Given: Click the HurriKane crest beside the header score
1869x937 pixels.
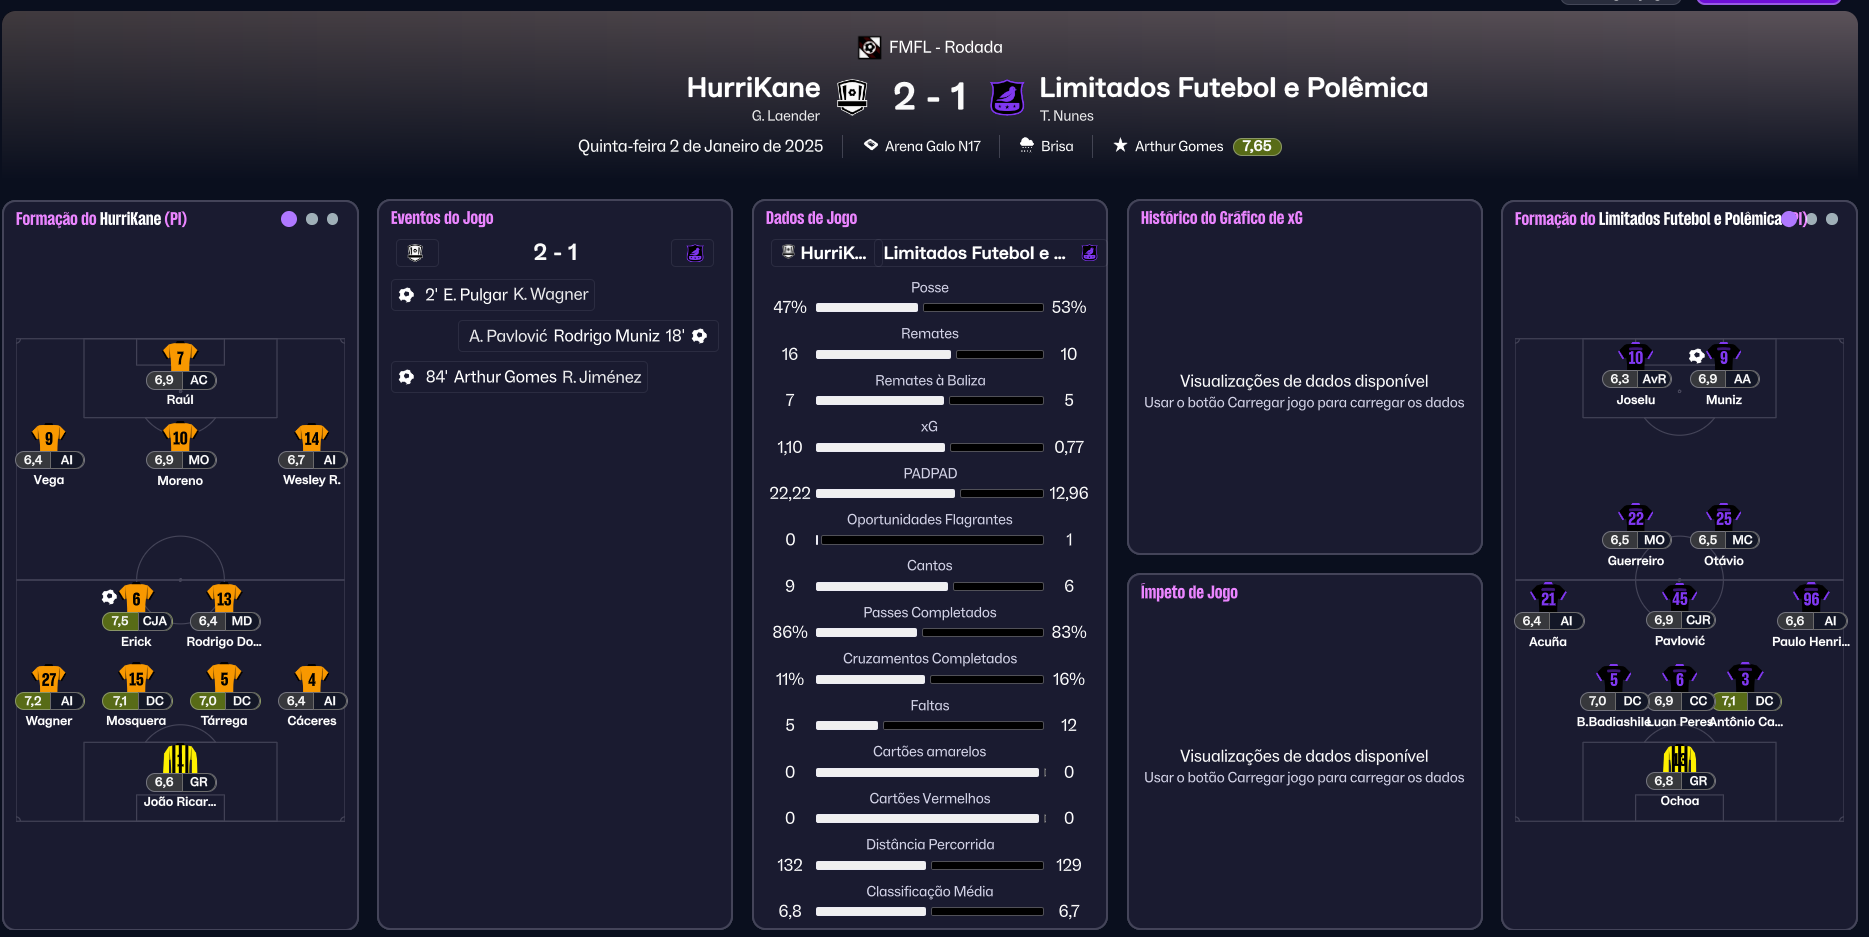Looking at the screenshot, I should pos(851,97).
